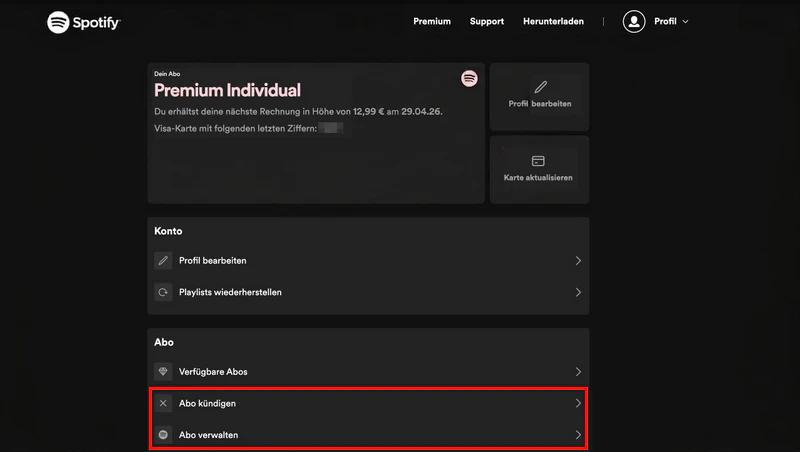Click the Spotify logo in the header
The image size is (800, 452).
tap(84, 22)
